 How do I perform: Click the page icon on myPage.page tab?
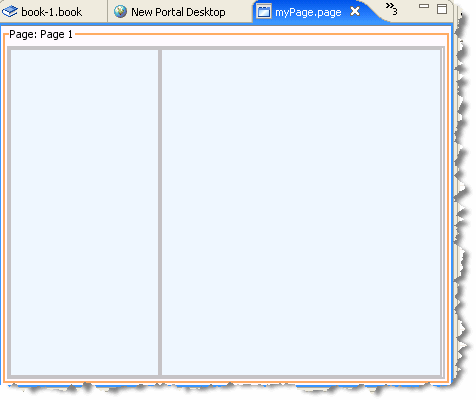(x=264, y=12)
